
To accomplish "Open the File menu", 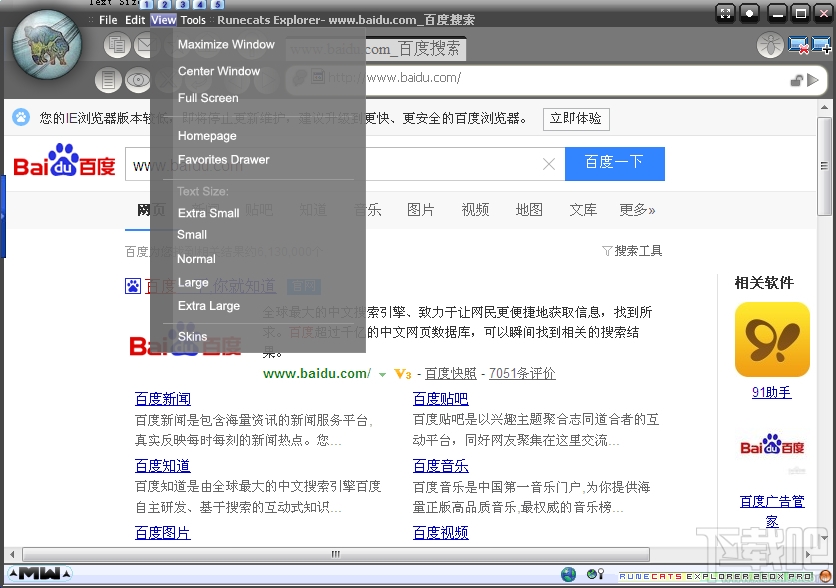I will point(108,20).
